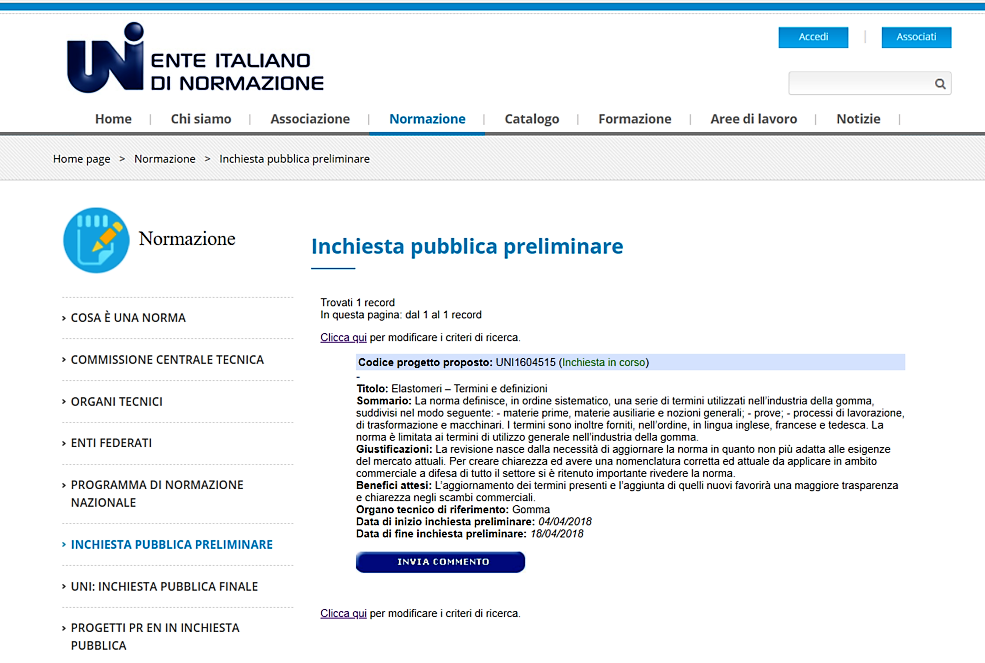
Task: Click the top Clicca qui link
Action: pyautogui.click(x=343, y=338)
